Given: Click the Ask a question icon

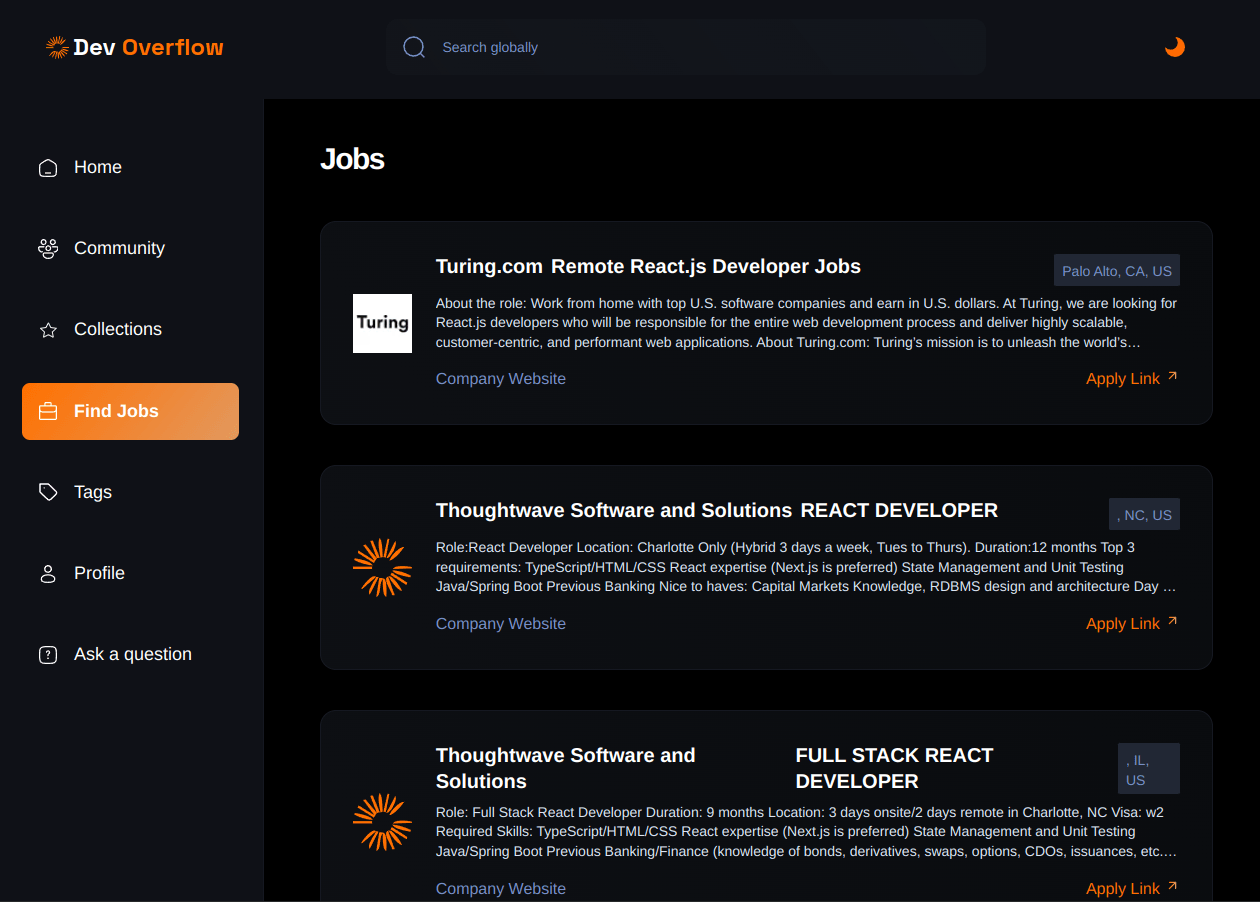Looking at the screenshot, I should [x=48, y=655].
